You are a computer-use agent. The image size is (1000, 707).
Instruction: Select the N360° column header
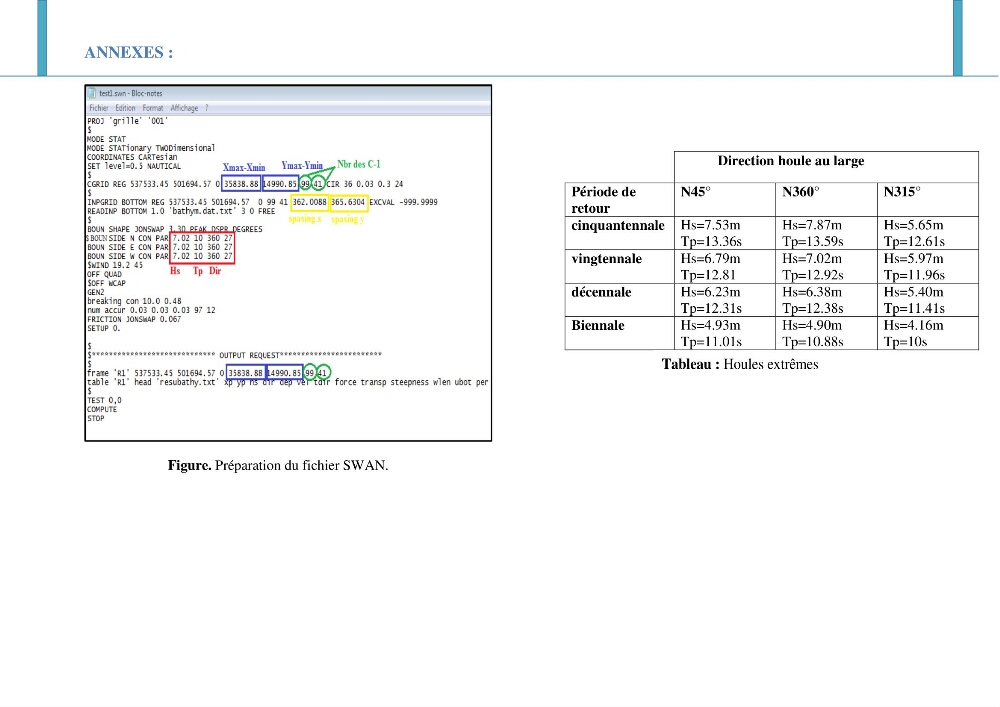coord(827,200)
